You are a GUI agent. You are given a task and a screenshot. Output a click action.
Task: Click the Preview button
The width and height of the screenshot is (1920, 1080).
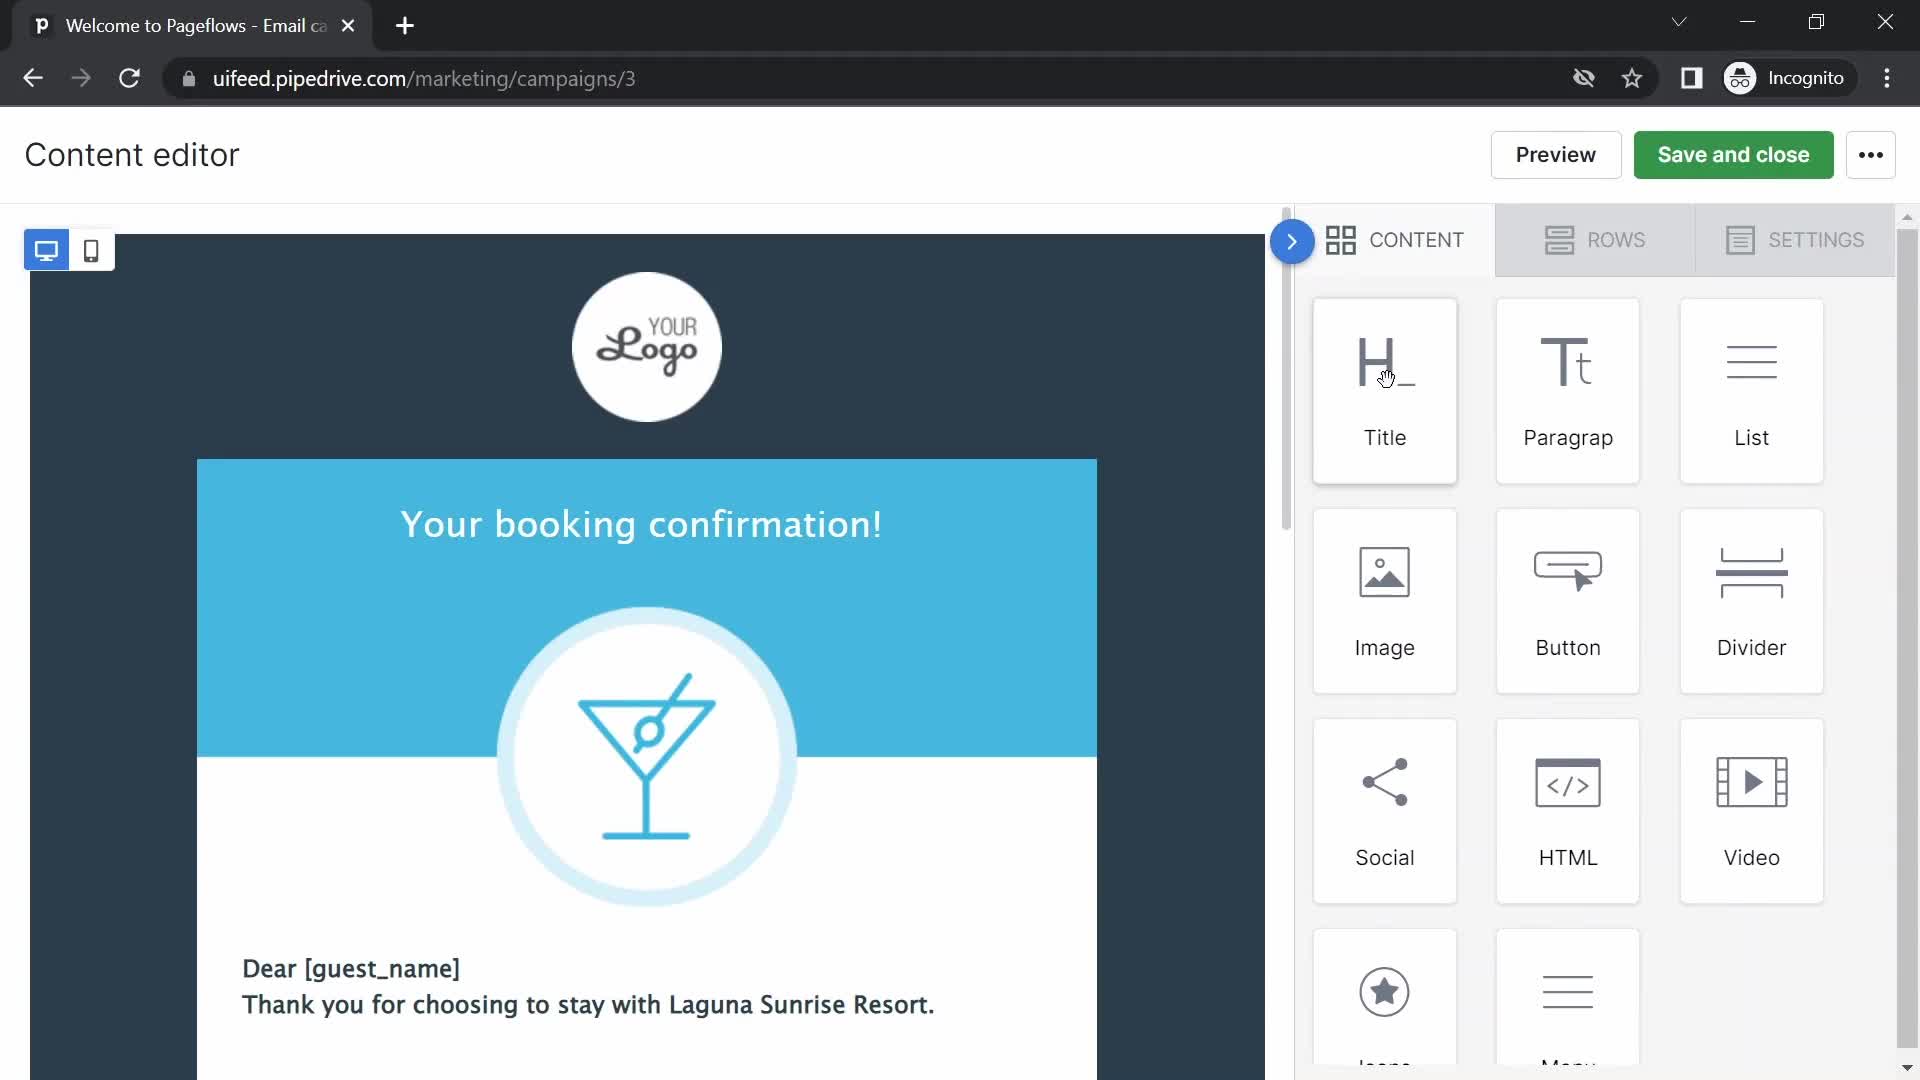click(1556, 154)
